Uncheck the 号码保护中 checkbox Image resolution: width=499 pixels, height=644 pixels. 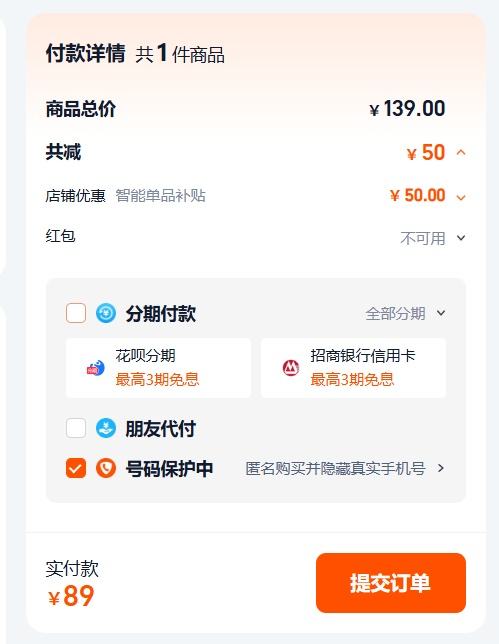tap(76, 468)
